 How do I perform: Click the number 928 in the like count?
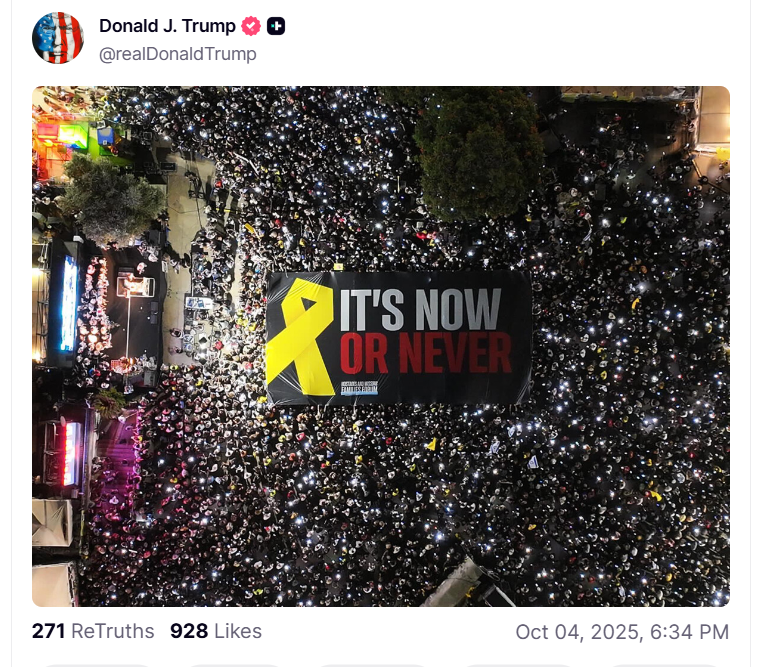[189, 632]
